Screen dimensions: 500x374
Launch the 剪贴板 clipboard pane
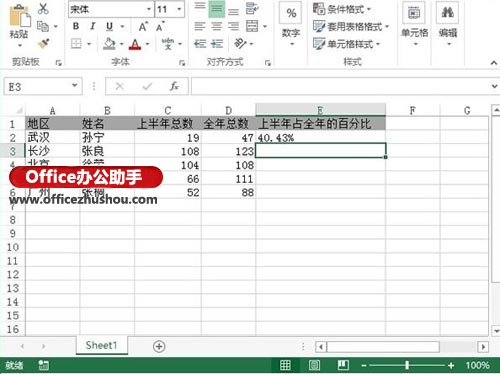coord(58,63)
